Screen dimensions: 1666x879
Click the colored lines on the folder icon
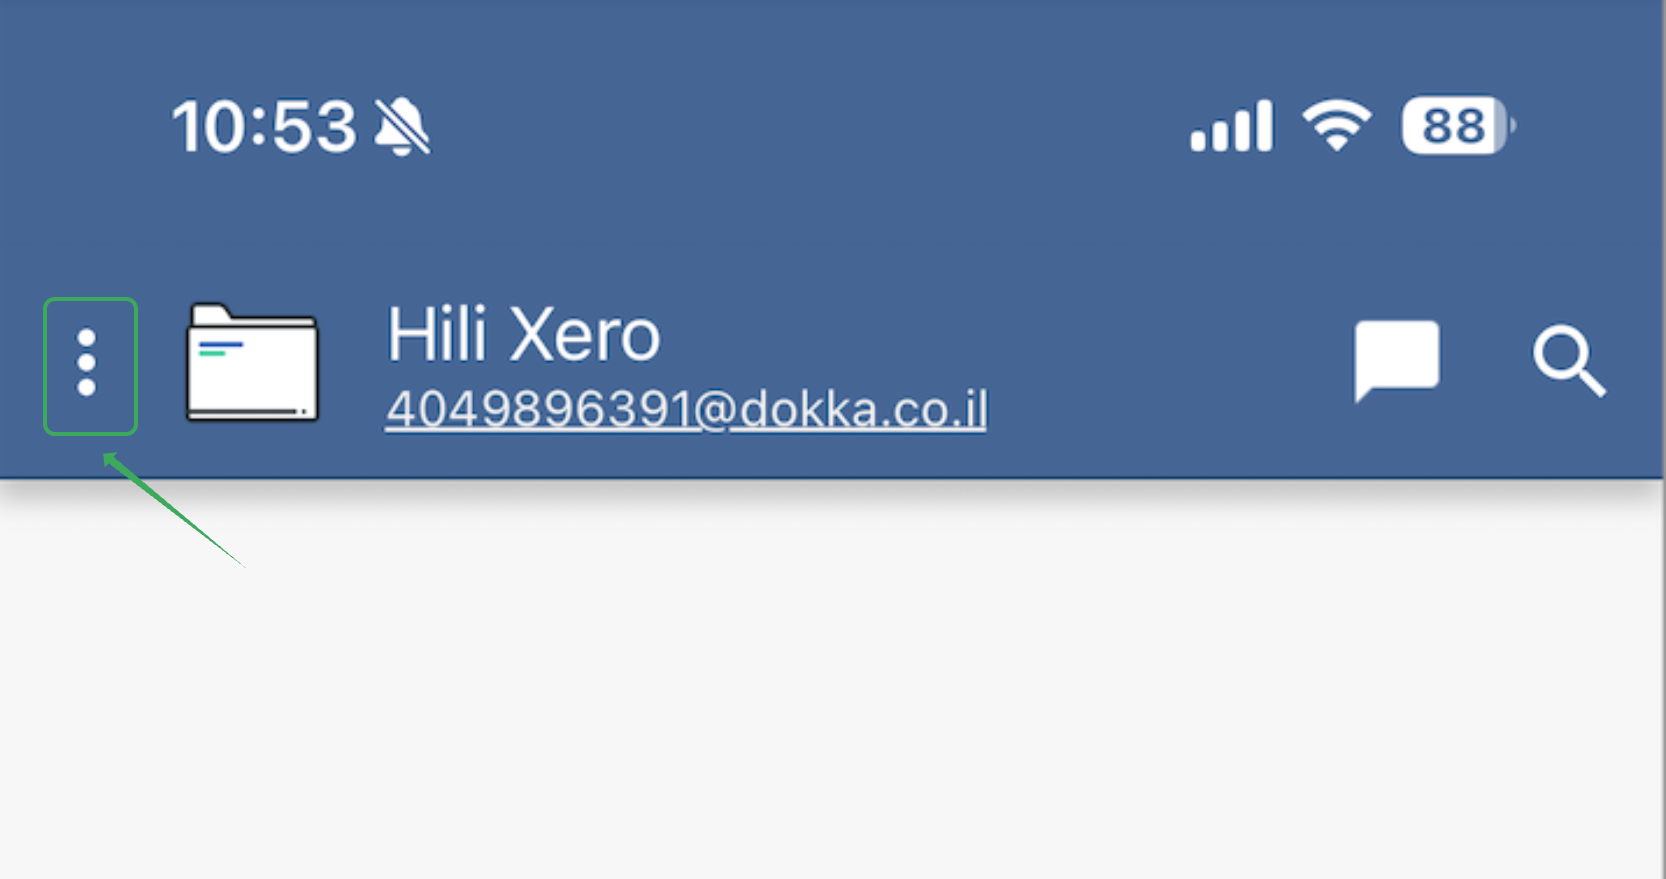click(220, 348)
